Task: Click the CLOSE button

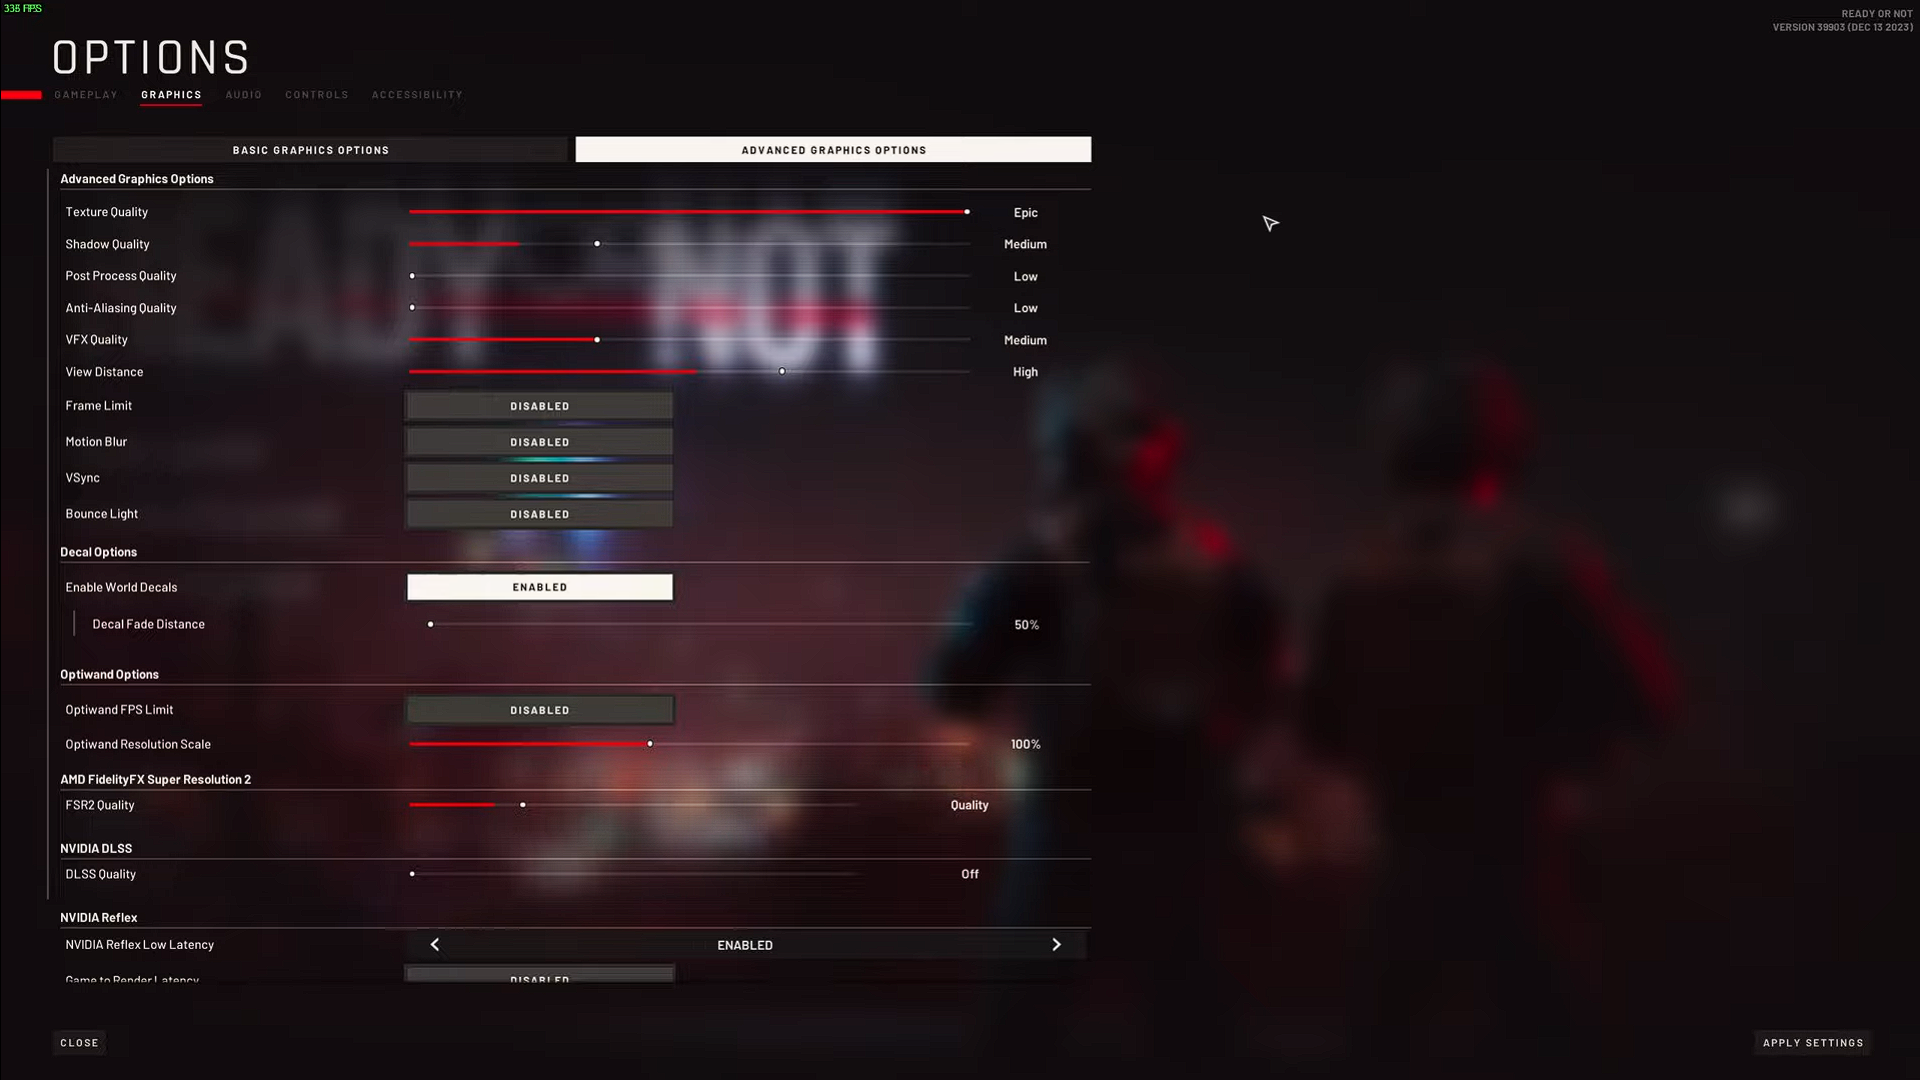Action: point(79,1042)
